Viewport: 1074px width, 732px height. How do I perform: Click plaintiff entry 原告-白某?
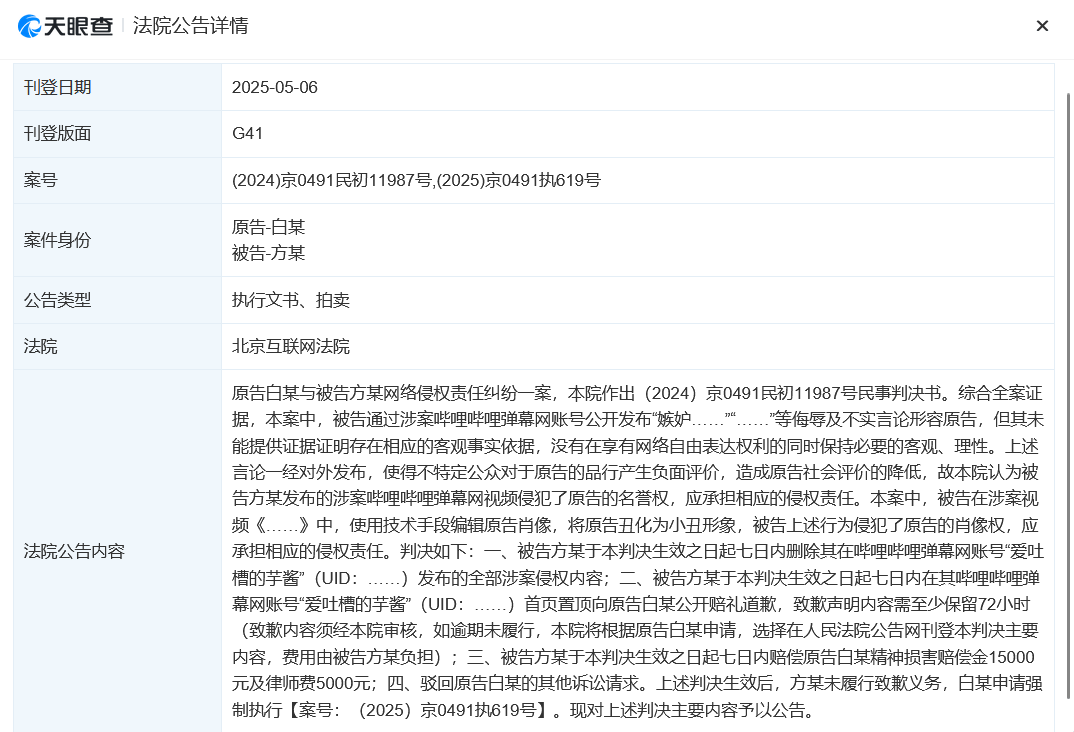click(x=268, y=227)
